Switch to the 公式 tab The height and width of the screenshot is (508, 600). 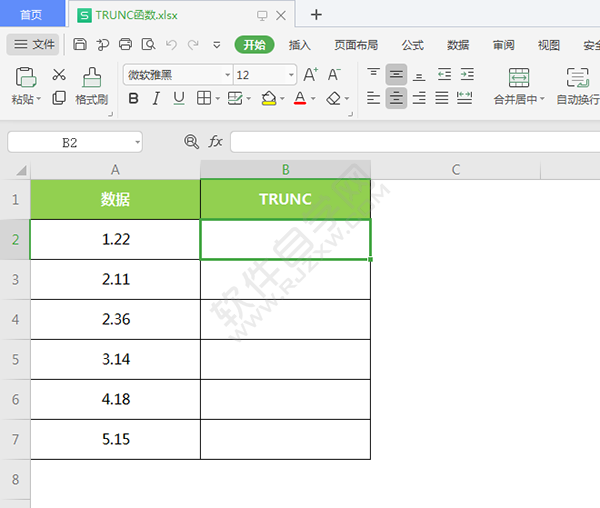[x=412, y=45]
